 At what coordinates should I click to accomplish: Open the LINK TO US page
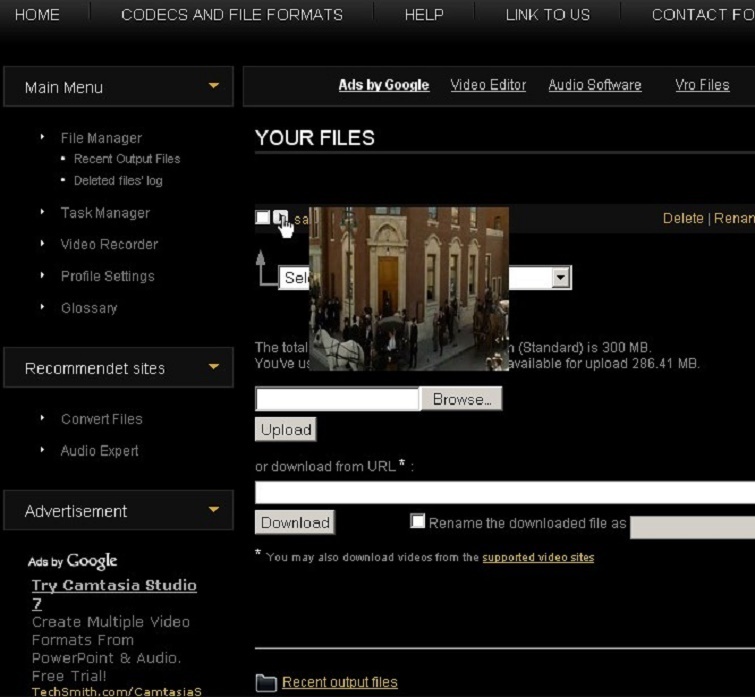pyautogui.click(x=547, y=15)
